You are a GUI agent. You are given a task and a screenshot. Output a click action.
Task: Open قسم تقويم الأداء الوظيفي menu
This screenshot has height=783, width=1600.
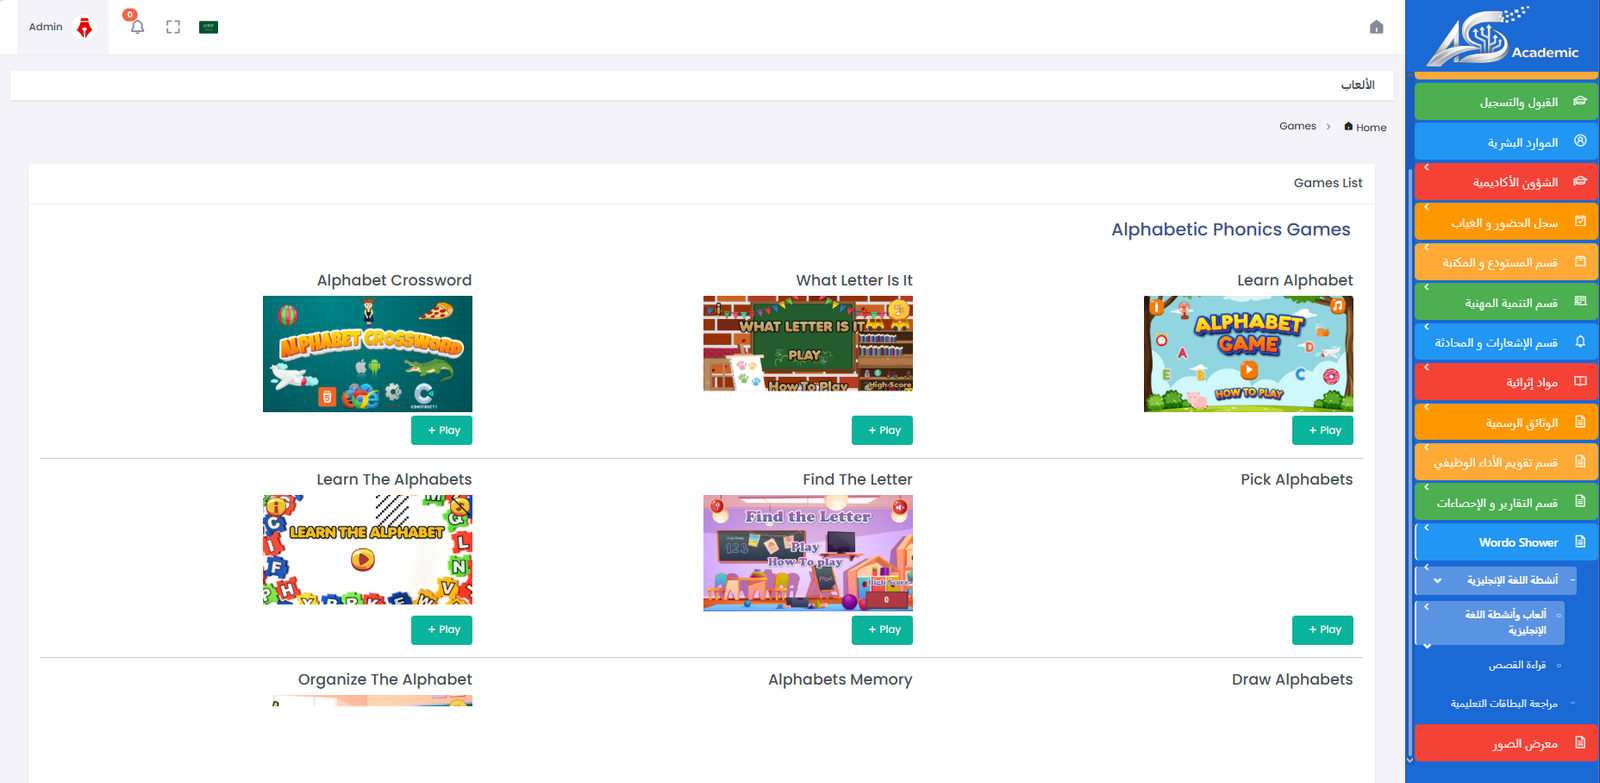point(1506,462)
